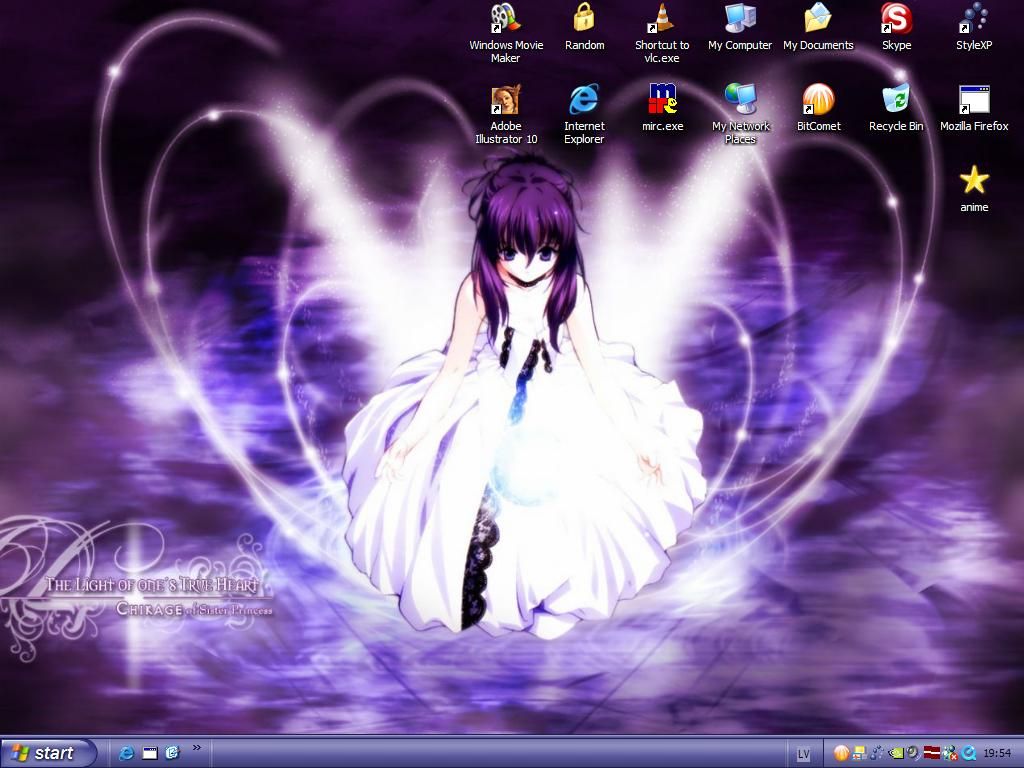Screen dimensions: 1024x768
Task: Click the QuickTime tray icon
Action: click(968, 754)
